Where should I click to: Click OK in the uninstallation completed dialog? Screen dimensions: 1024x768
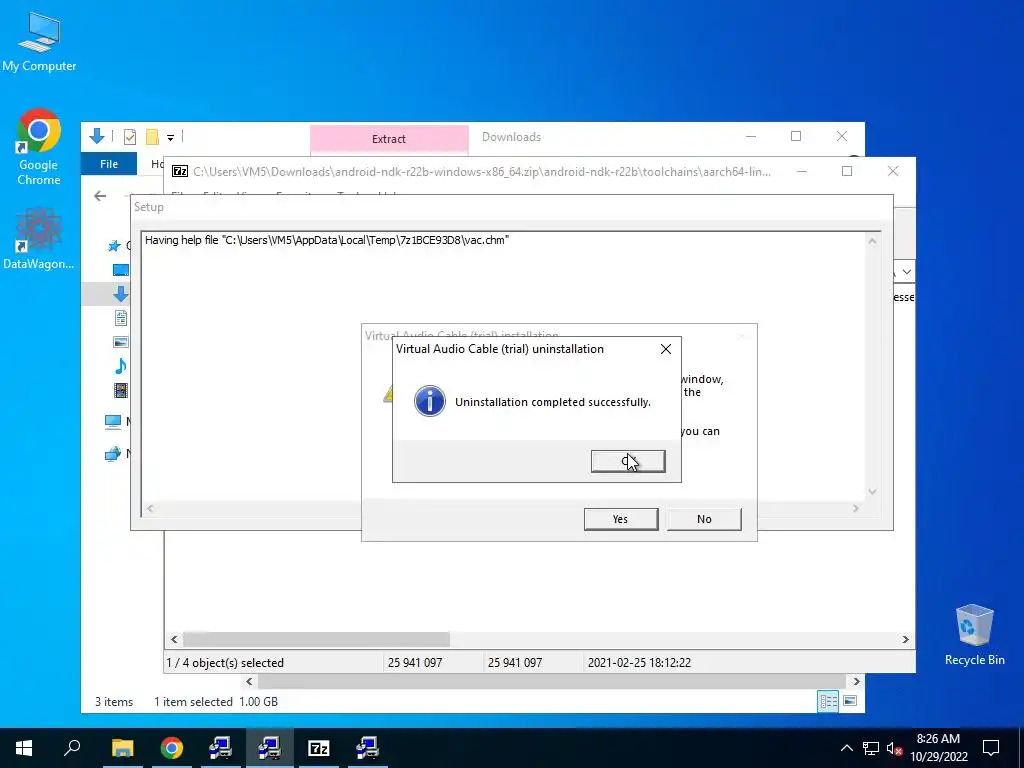(628, 461)
